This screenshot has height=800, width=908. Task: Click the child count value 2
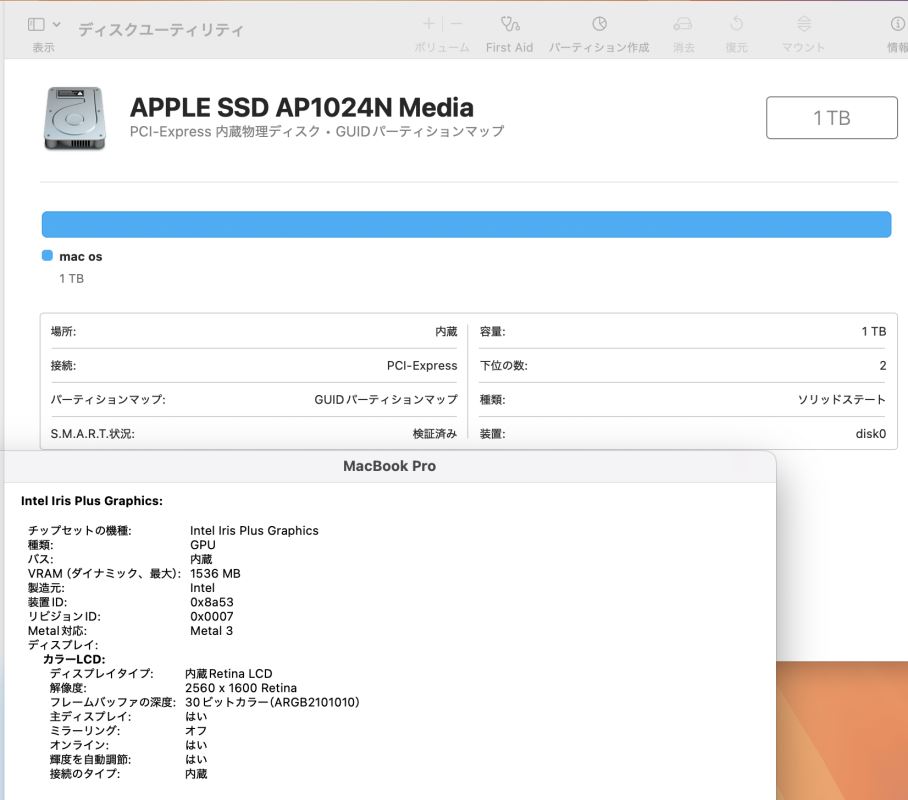click(x=883, y=366)
